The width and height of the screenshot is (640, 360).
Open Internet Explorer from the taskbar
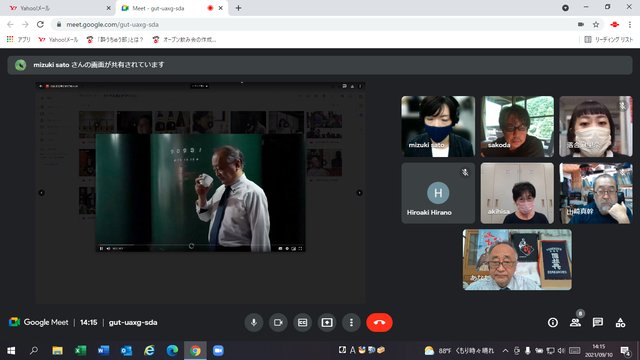(x=149, y=351)
